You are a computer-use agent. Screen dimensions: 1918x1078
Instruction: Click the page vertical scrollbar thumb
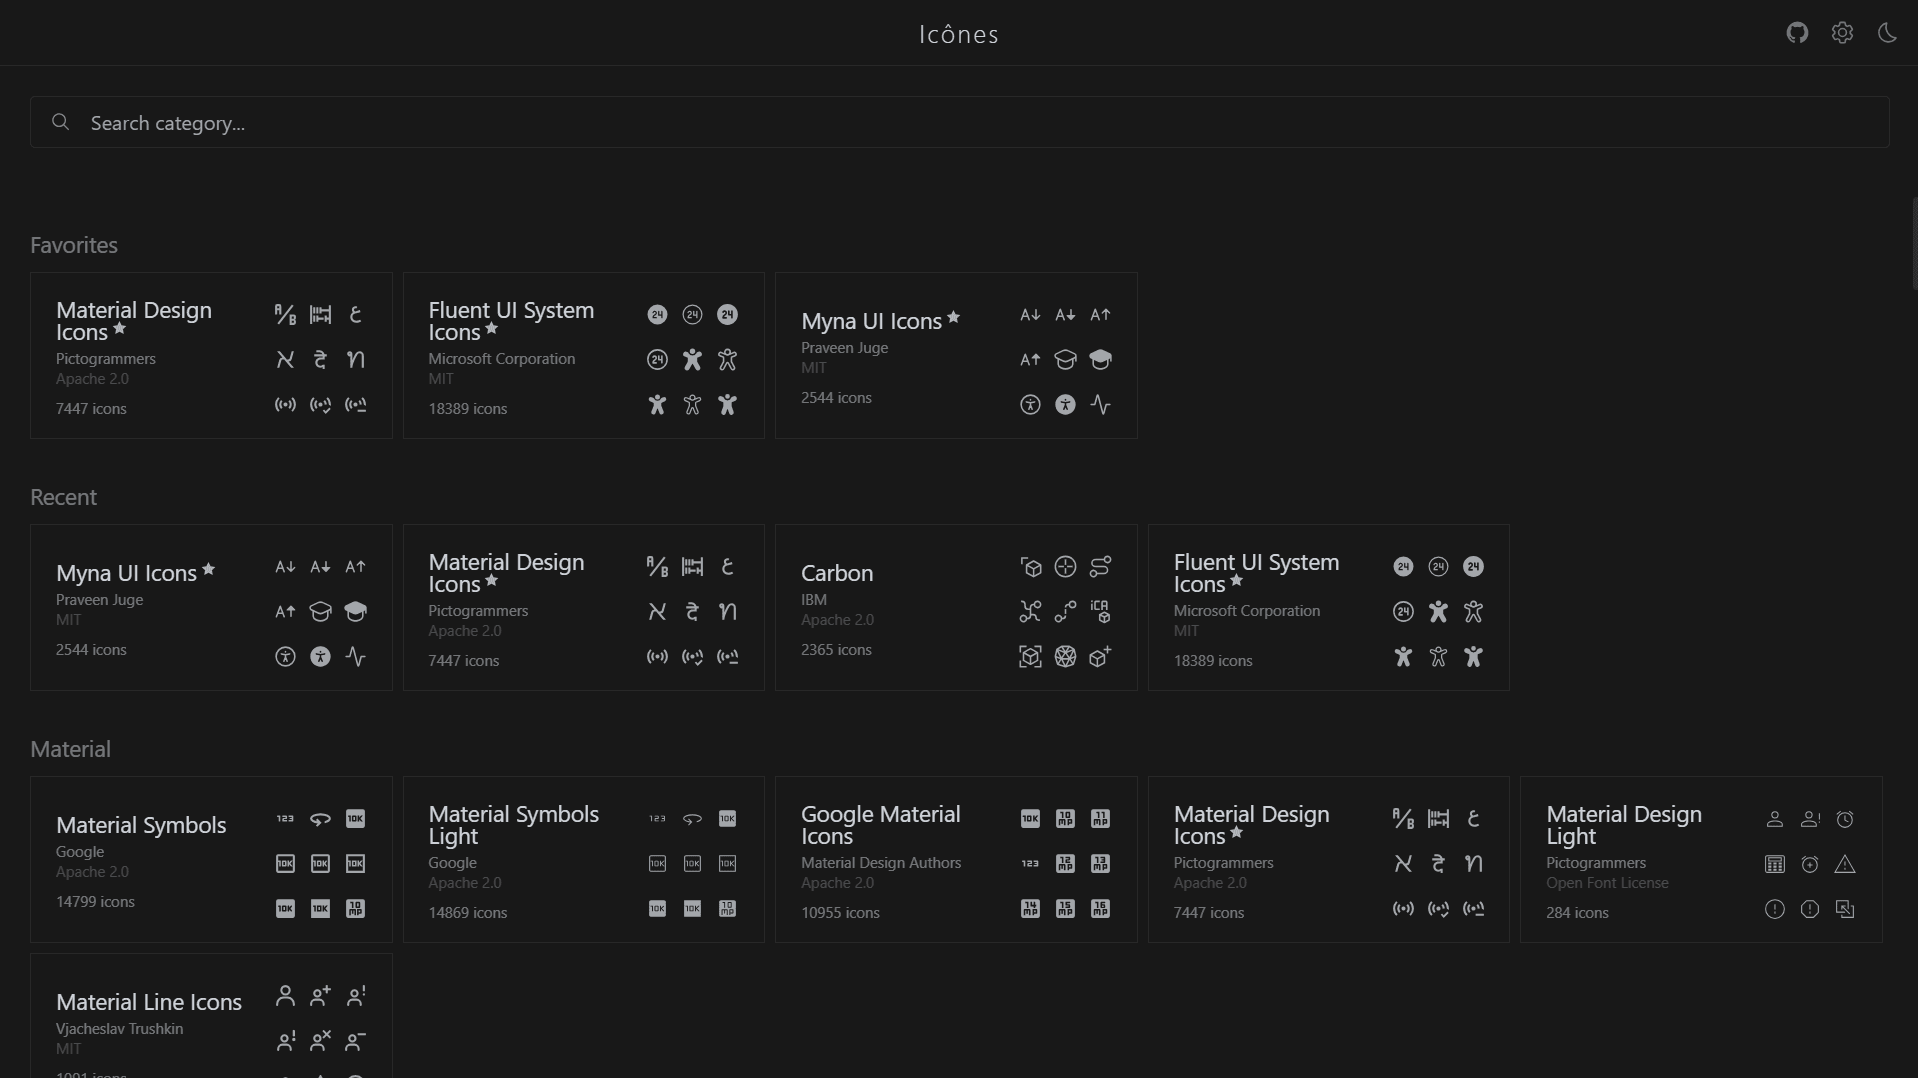tap(1914, 243)
